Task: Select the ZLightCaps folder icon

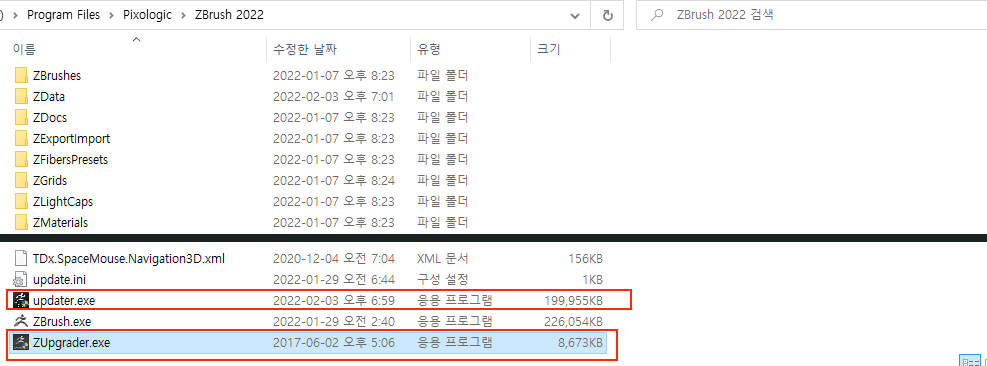Action: point(21,202)
